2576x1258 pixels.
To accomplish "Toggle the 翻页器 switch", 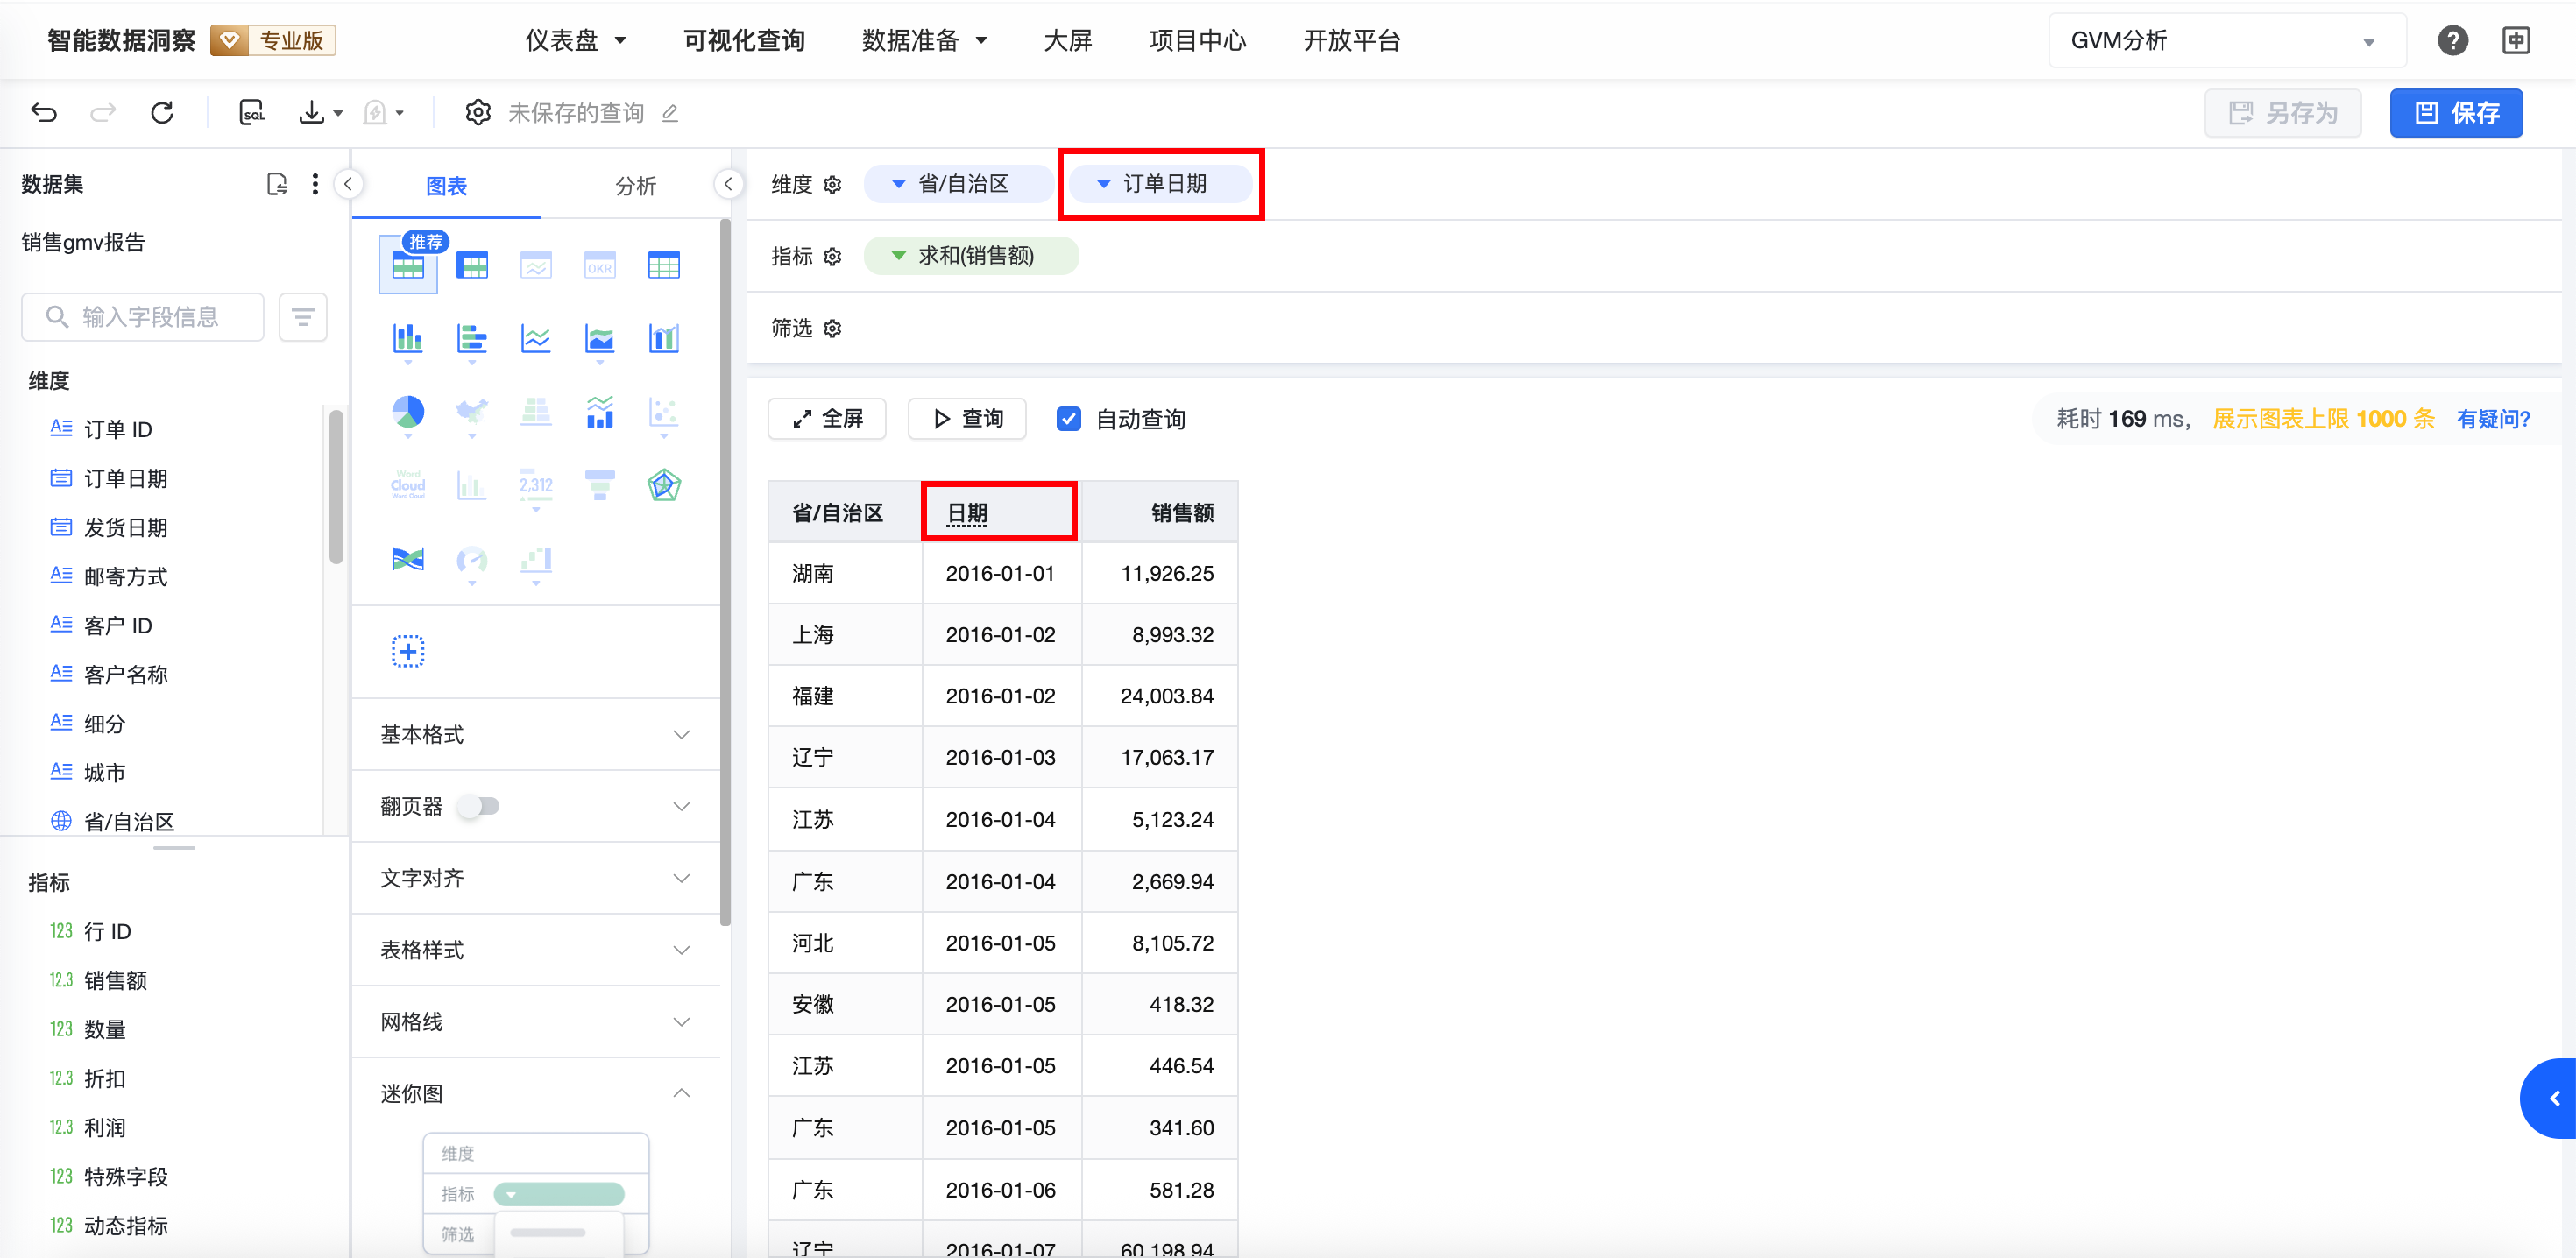I will (x=479, y=806).
